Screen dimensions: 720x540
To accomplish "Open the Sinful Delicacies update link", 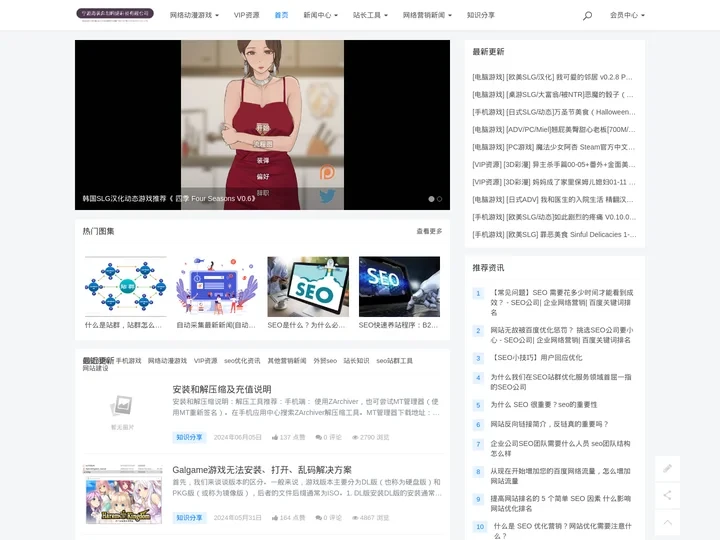I will pyautogui.click(x=554, y=234).
